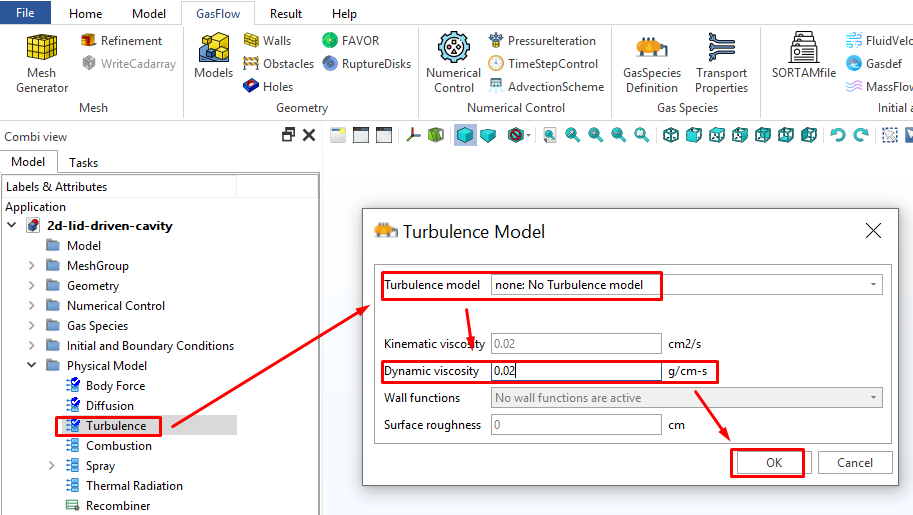Select Combustion item in Physical Model

[118, 446]
